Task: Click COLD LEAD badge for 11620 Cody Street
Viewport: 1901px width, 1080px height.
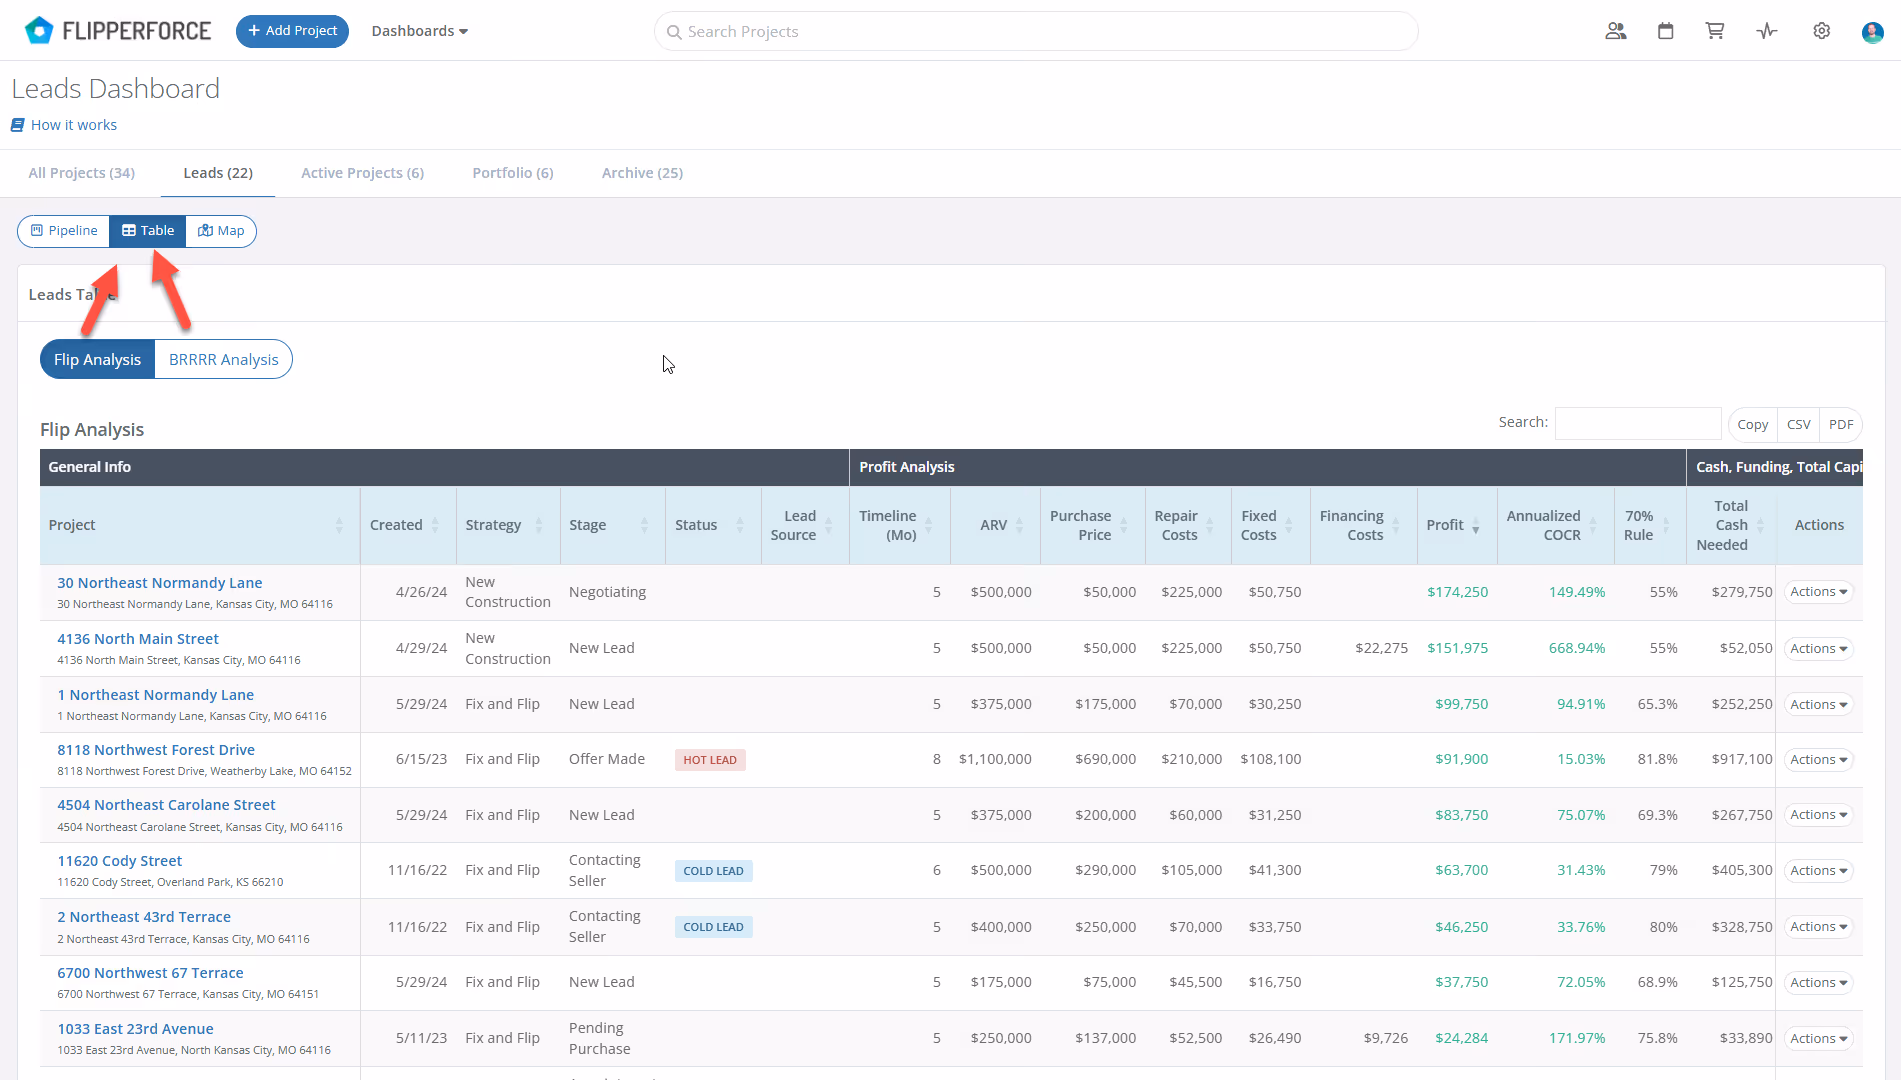Action: [714, 871]
